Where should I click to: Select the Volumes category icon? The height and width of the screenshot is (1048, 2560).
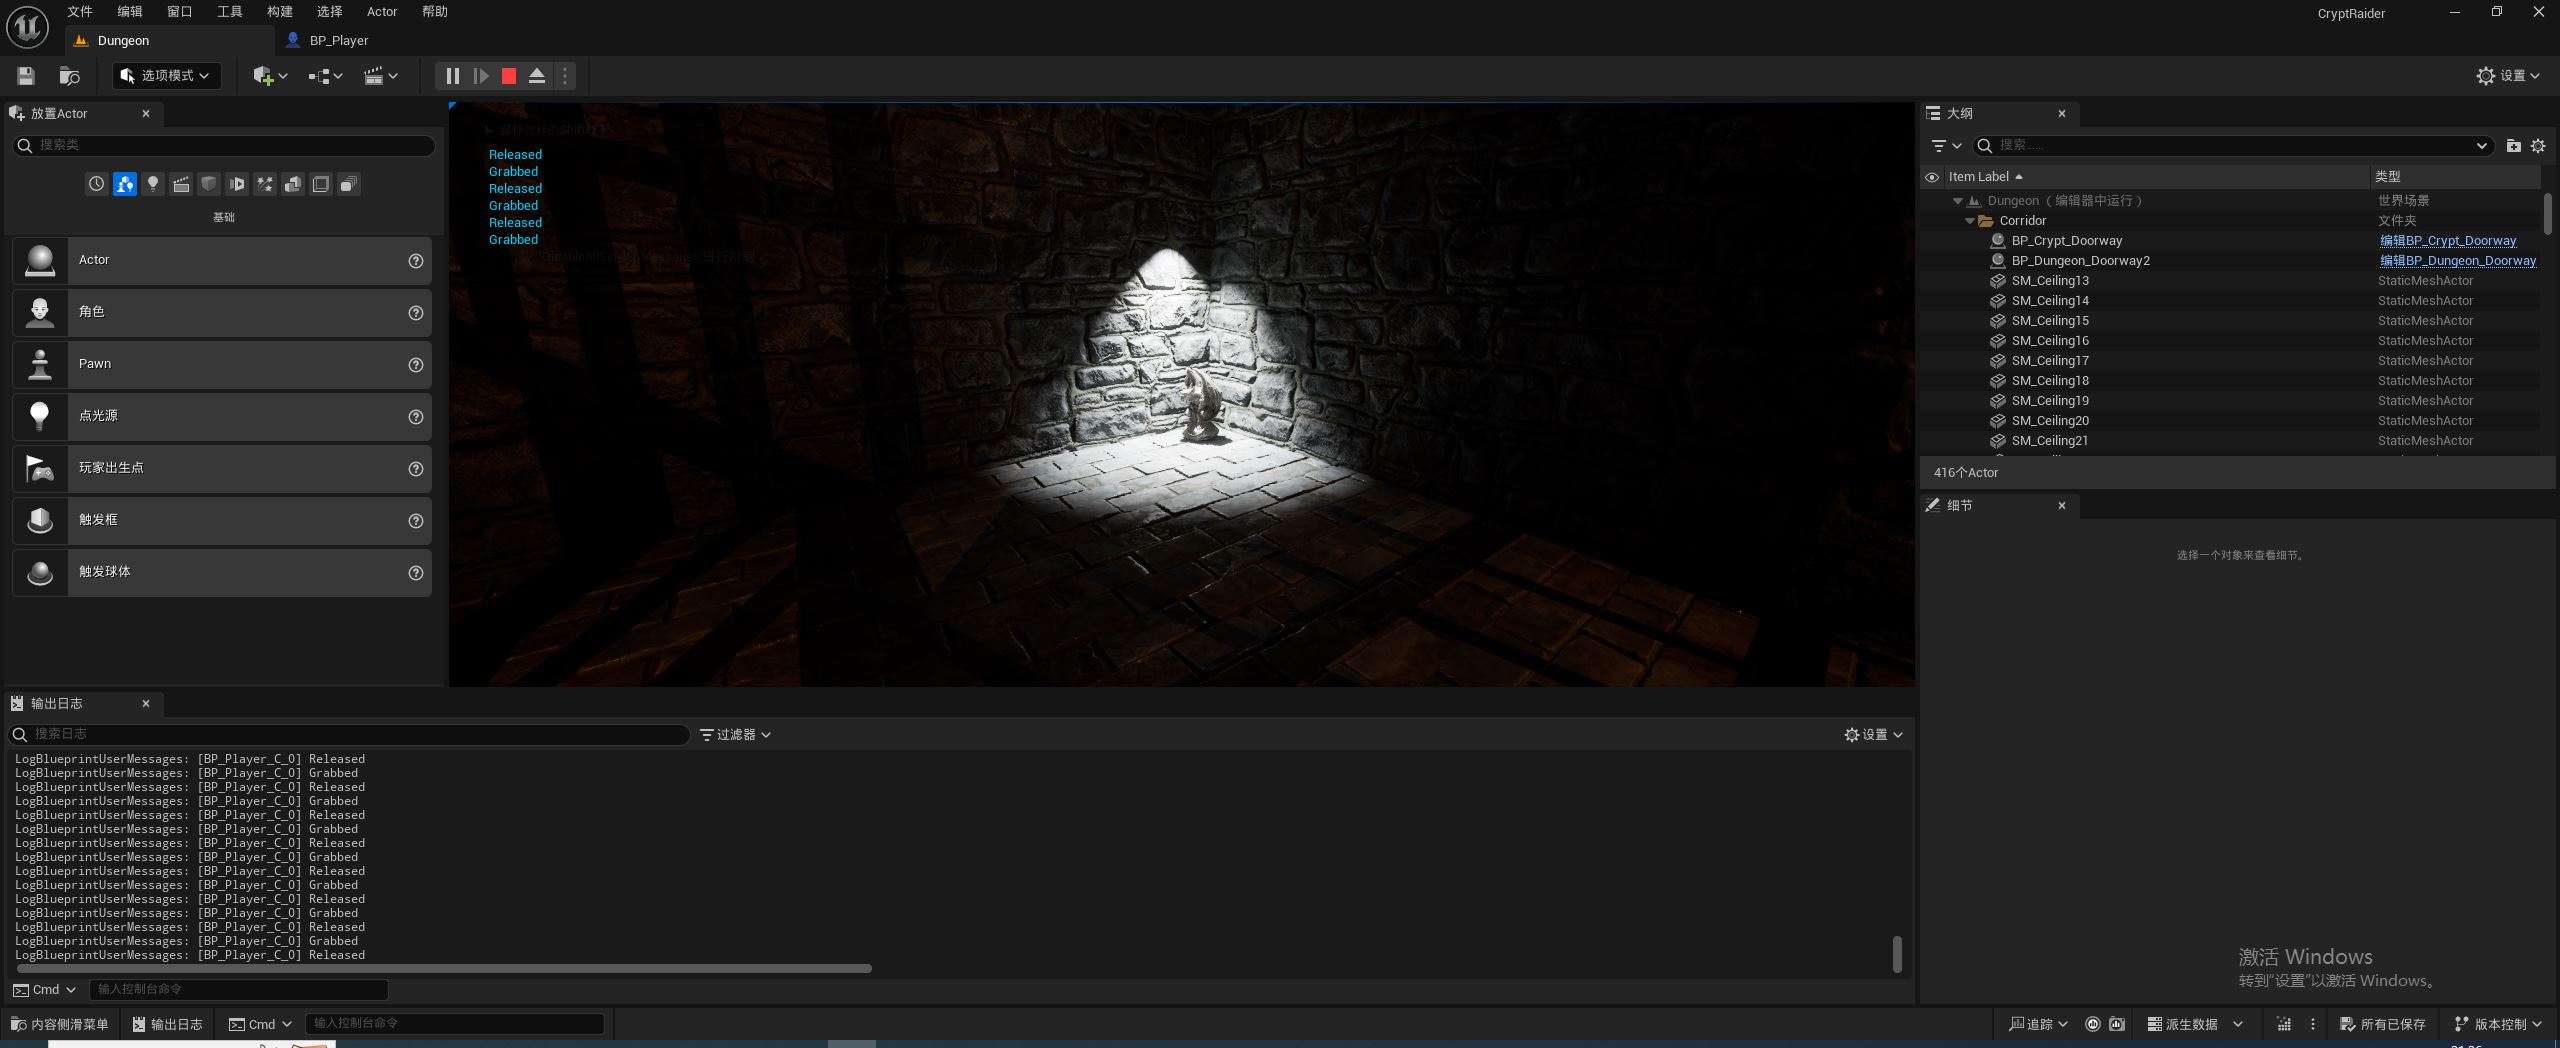pos(320,184)
